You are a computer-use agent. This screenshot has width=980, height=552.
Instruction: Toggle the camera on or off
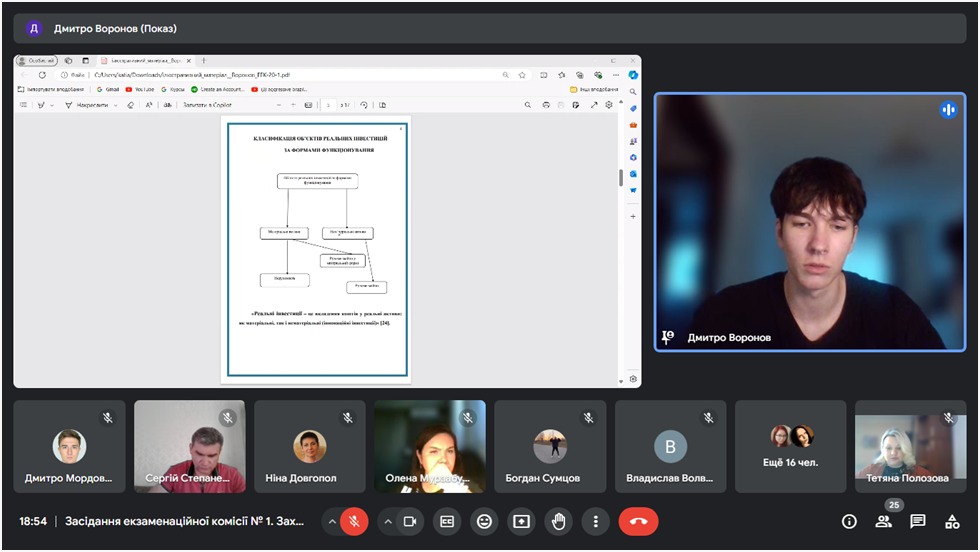click(x=409, y=521)
